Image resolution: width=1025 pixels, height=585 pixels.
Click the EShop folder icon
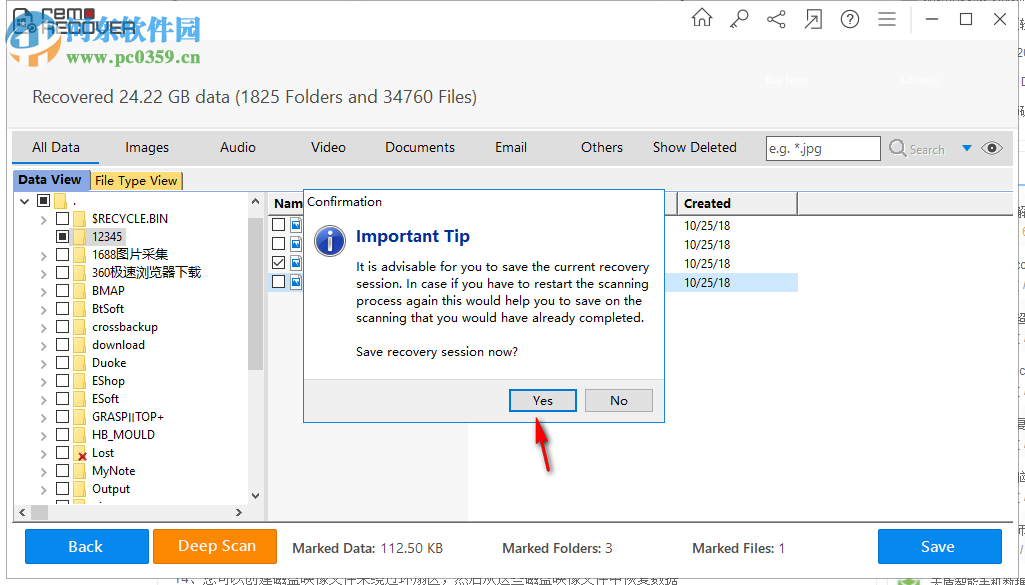pyautogui.click(x=80, y=380)
